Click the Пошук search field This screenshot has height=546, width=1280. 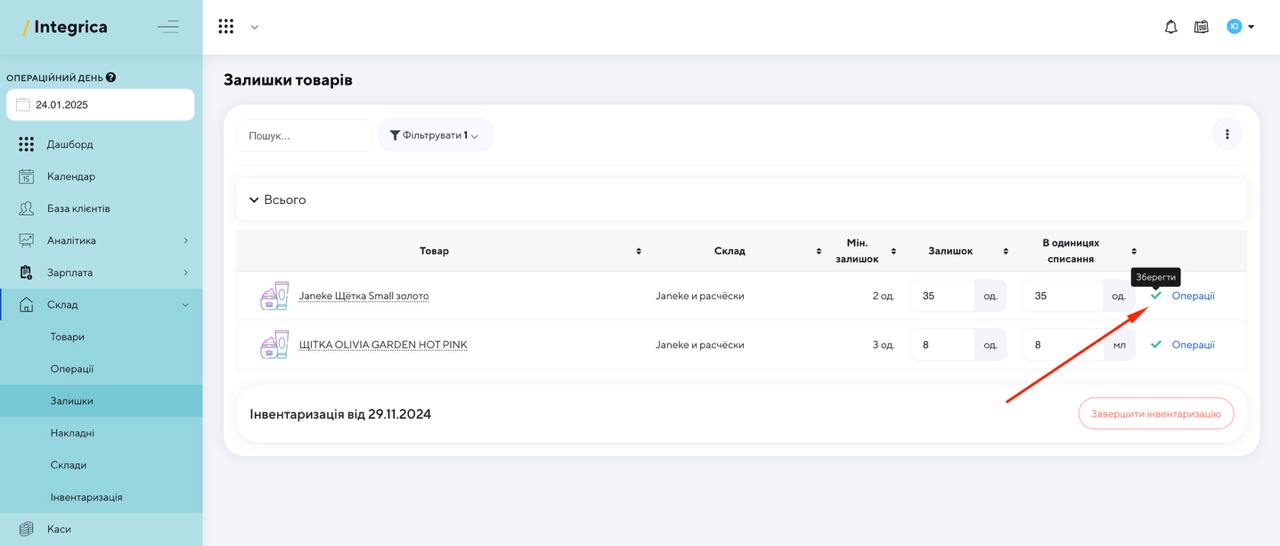(304, 135)
